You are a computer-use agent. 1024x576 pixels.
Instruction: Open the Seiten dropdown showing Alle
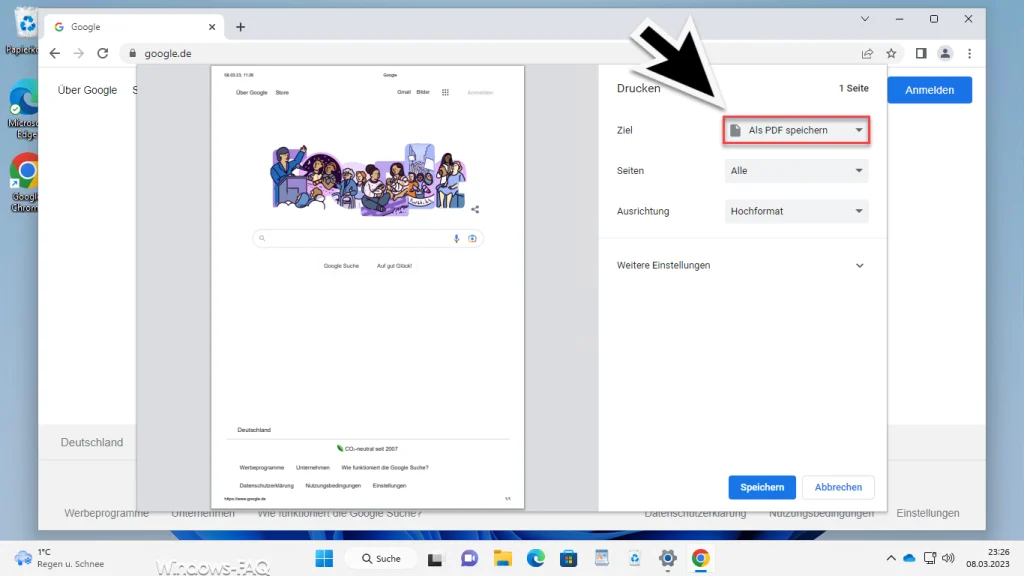(x=796, y=170)
